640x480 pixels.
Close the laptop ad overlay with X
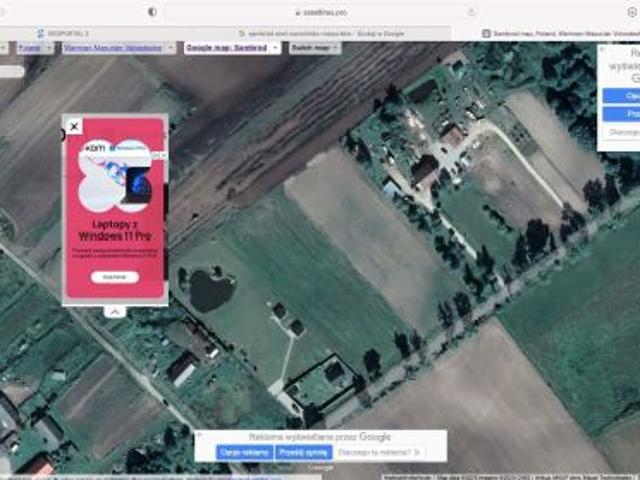click(74, 127)
